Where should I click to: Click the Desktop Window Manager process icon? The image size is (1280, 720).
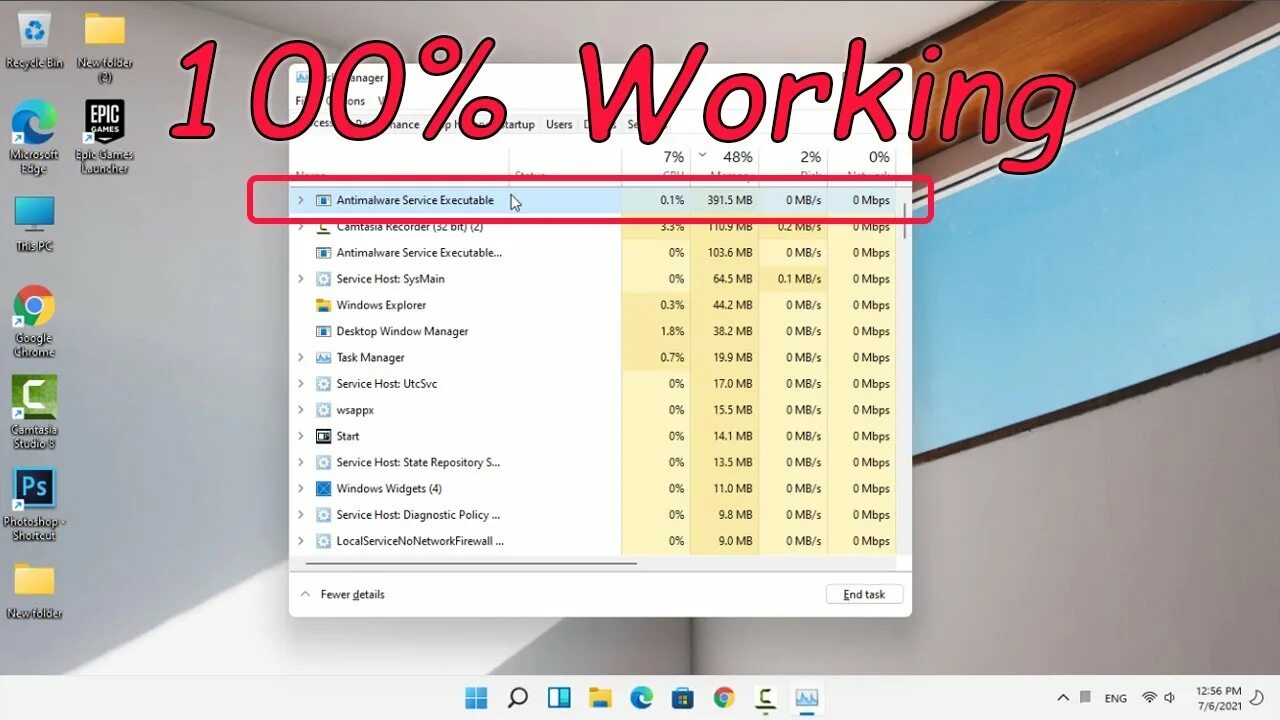click(323, 331)
